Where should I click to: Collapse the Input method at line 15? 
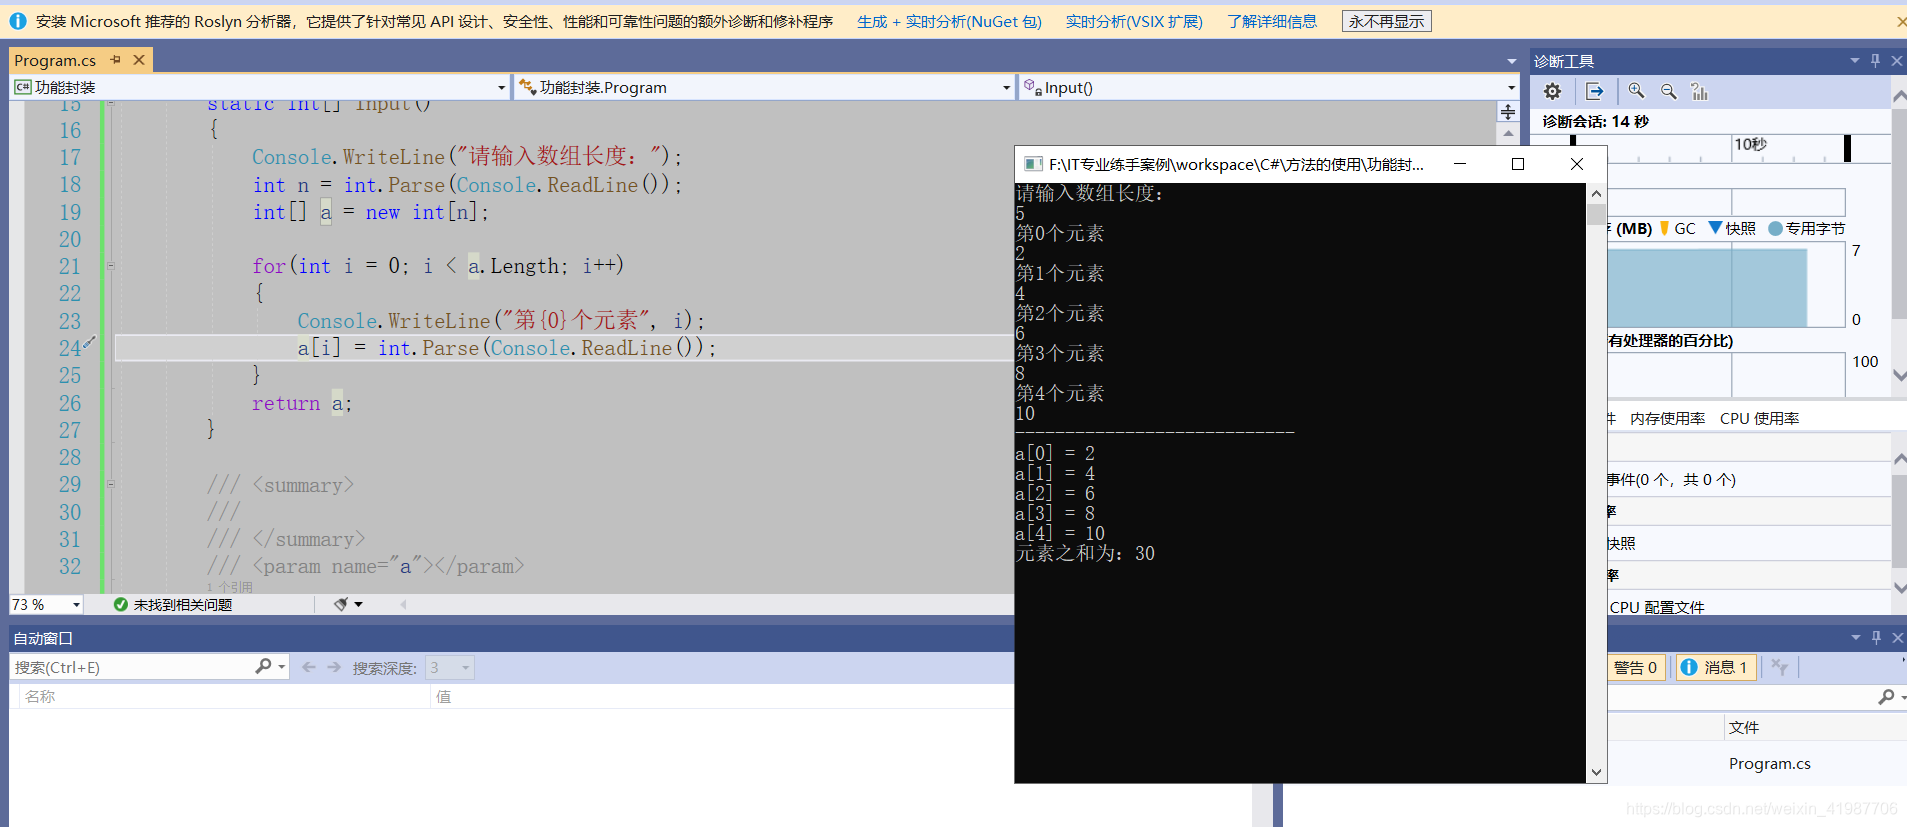tap(110, 103)
